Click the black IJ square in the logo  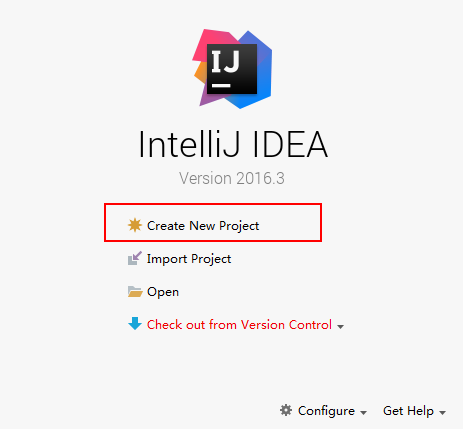click(232, 69)
